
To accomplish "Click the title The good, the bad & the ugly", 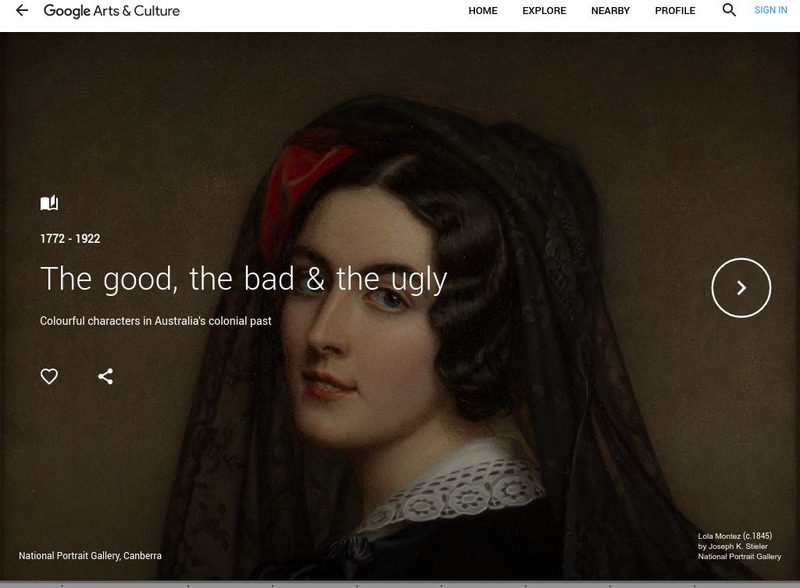I will [x=243, y=279].
